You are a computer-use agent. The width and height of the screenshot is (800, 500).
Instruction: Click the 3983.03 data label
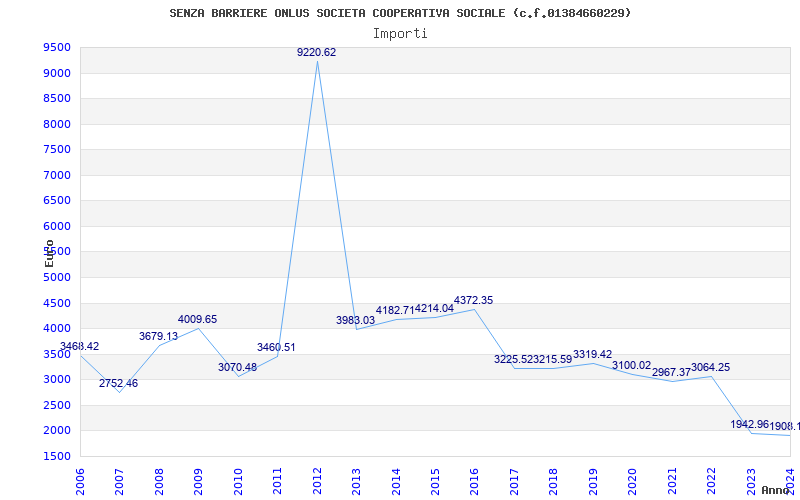pyautogui.click(x=356, y=321)
